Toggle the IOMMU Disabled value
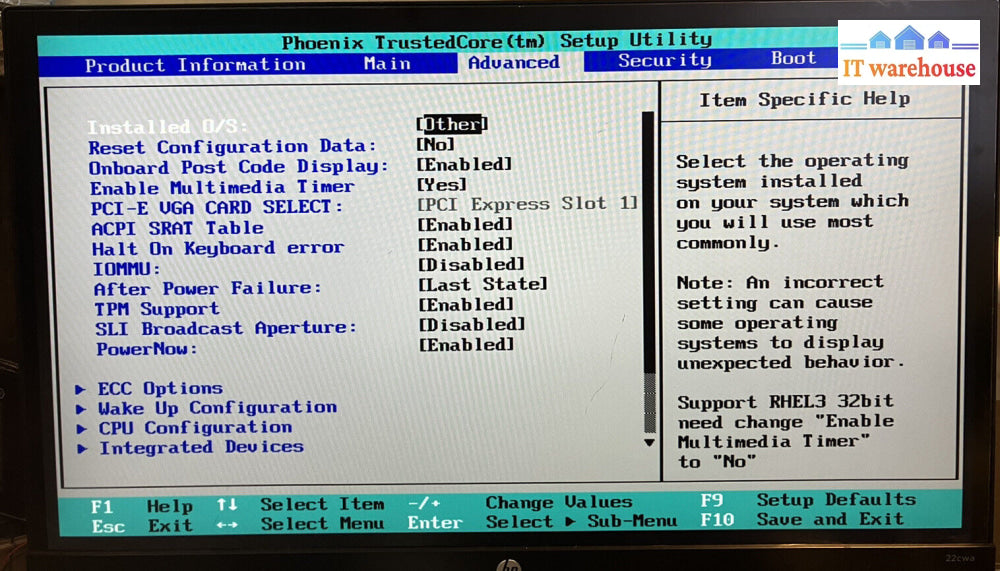 [470, 265]
